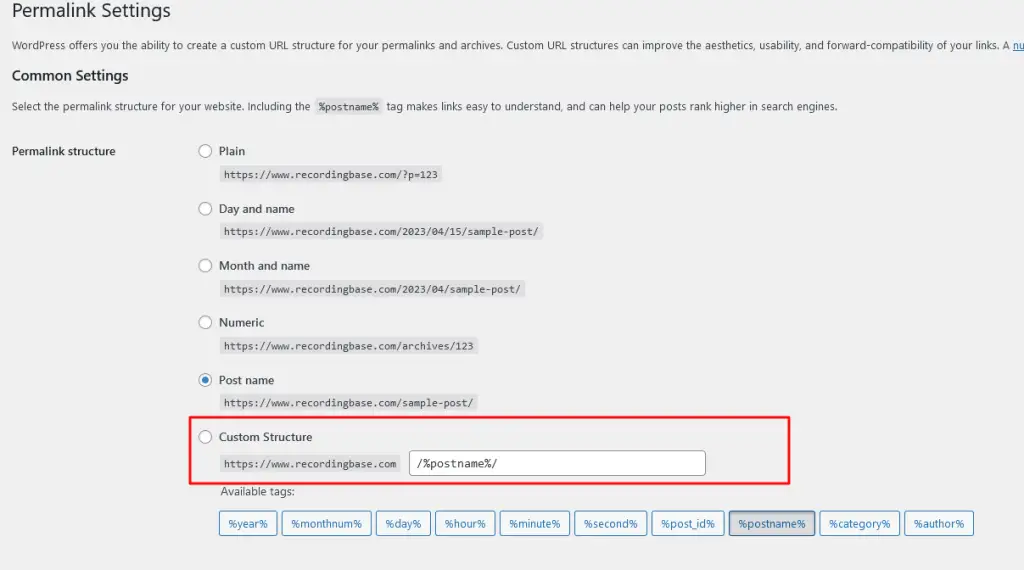Click the %day% tag button

(x=405, y=524)
